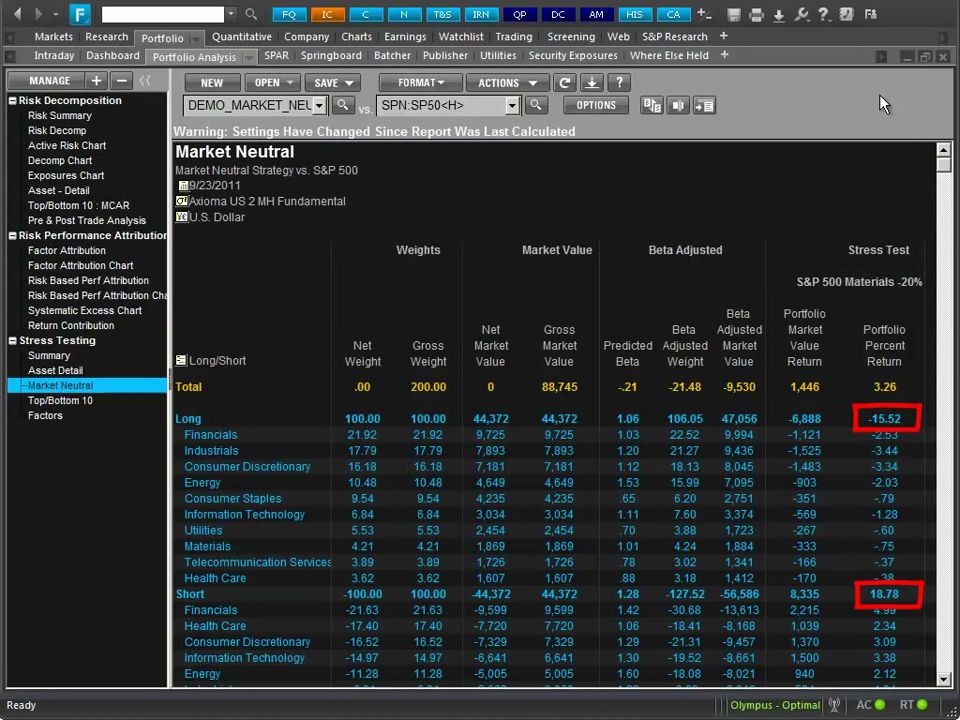The height and width of the screenshot is (720, 960).
Task: Click the save disk icon in top toolbar
Action: pos(734,15)
